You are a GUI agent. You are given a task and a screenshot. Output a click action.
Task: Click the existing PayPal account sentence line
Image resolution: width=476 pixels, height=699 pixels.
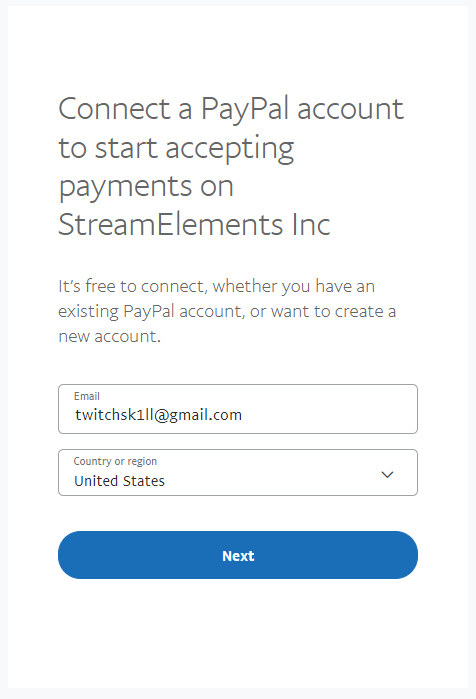[x=227, y=311]
